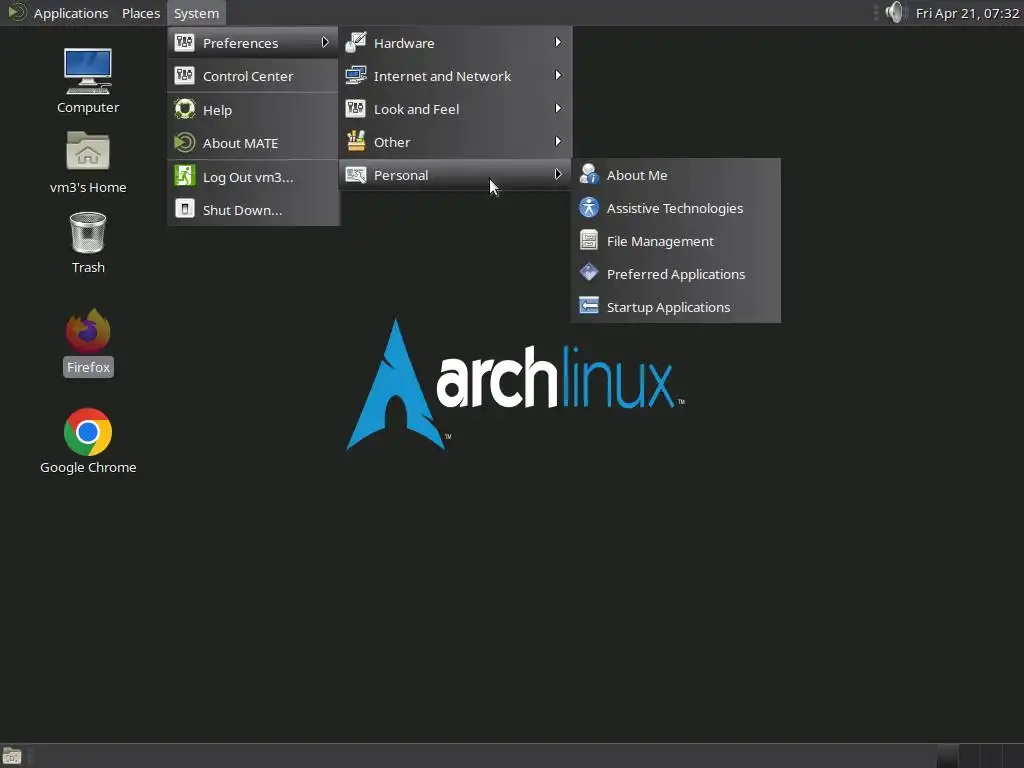1024x768 pixels.
Task: Click the About MATE icon
Action: click(x=185, y=142)
